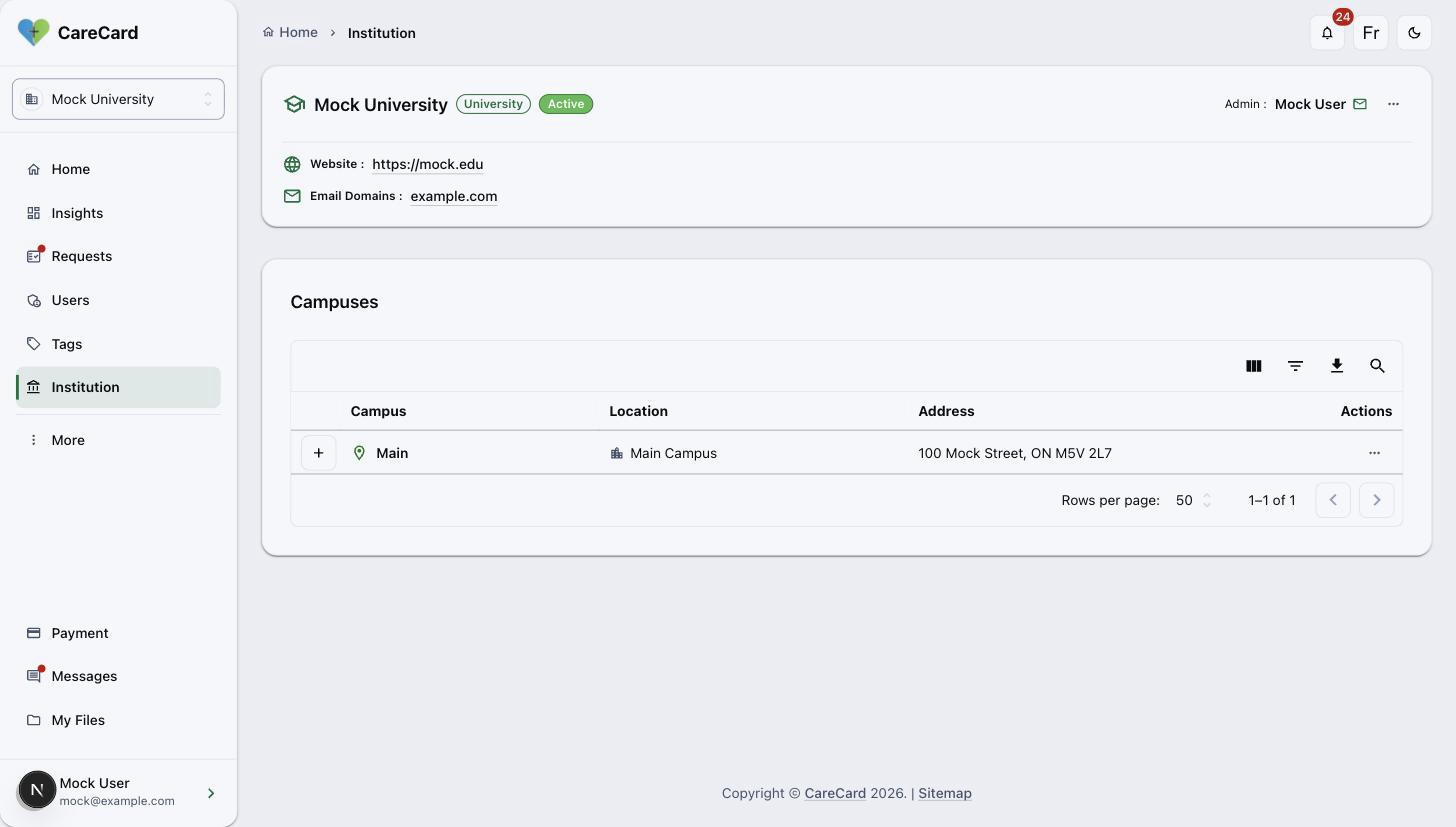The width and height of the screenshot is (1456, 827).
Task: Open Requests in sidebar
Action: [x=118, y=256]
